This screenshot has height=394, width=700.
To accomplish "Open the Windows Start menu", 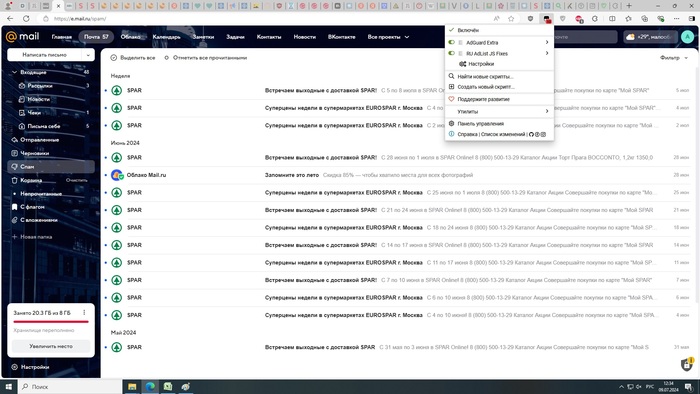I will [8, 386].
